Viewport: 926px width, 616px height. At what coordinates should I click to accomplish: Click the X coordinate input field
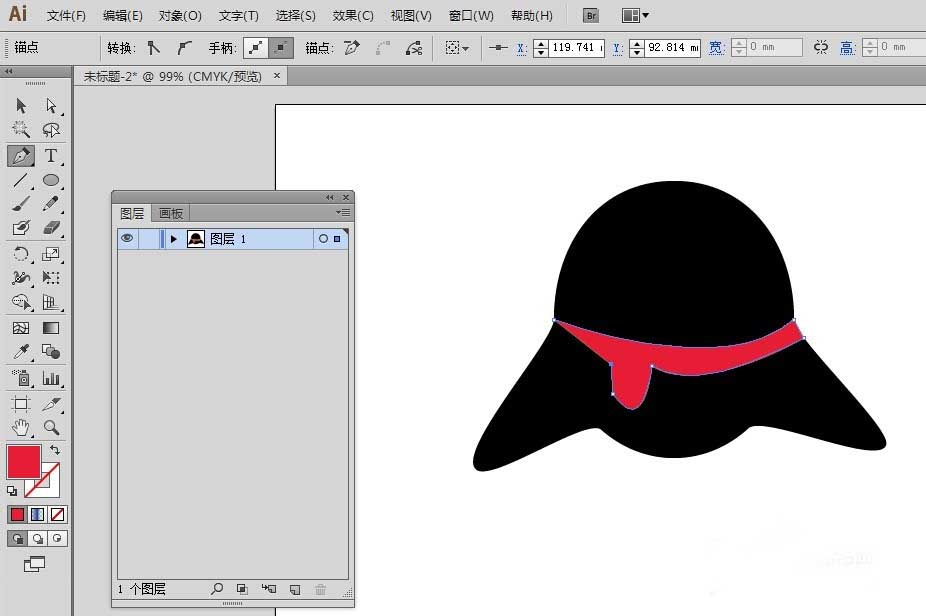pyautogui.click(x=576, y=48)
